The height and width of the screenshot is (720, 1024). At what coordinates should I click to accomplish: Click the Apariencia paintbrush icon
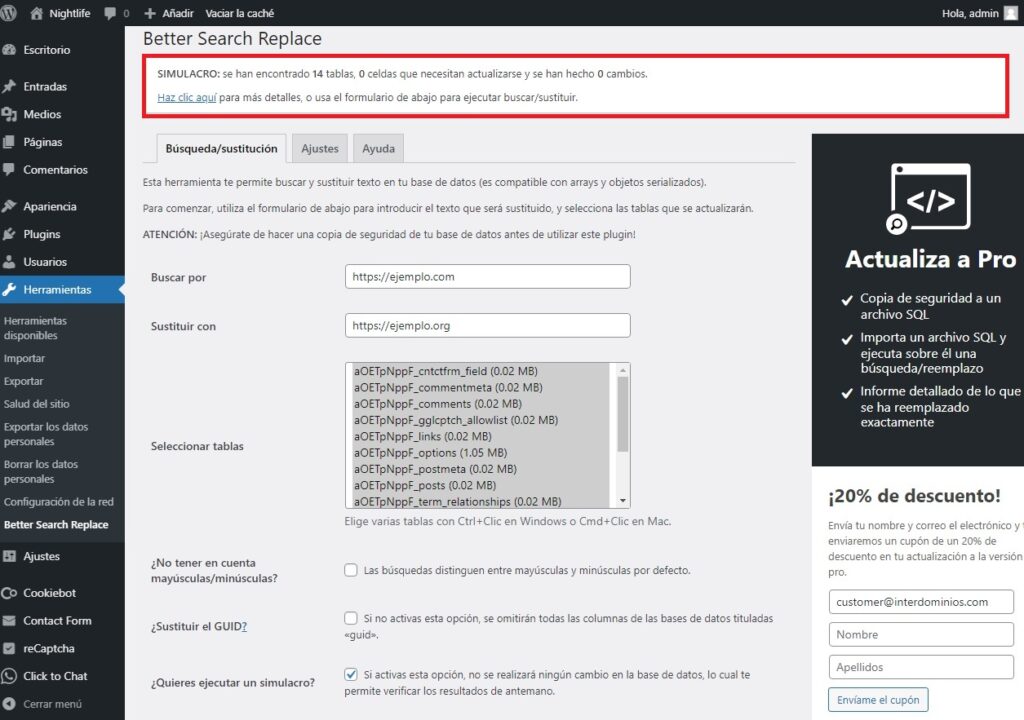pyautogui.click(x=9, y=206)
